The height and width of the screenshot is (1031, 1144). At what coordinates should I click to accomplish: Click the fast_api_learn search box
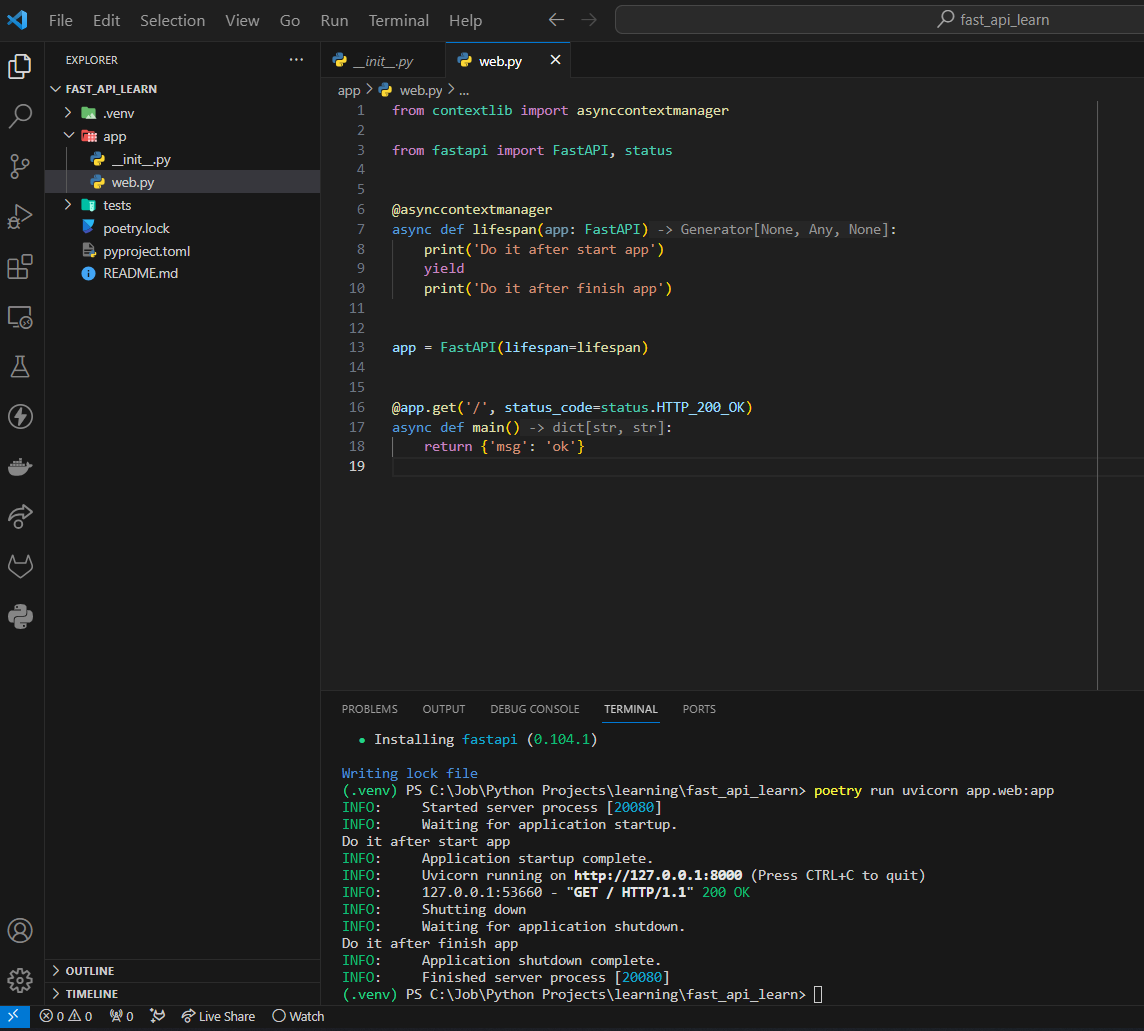(880, 20)
